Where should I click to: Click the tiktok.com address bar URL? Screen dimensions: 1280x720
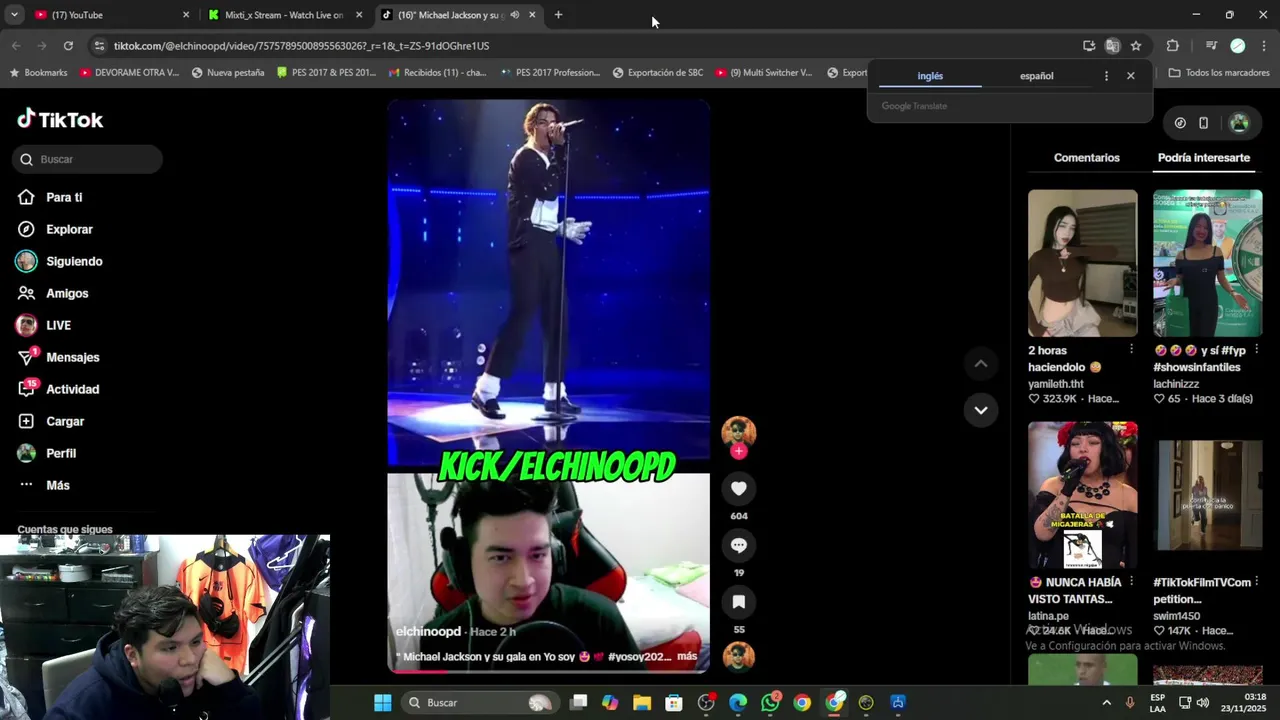tap(301, 46)
